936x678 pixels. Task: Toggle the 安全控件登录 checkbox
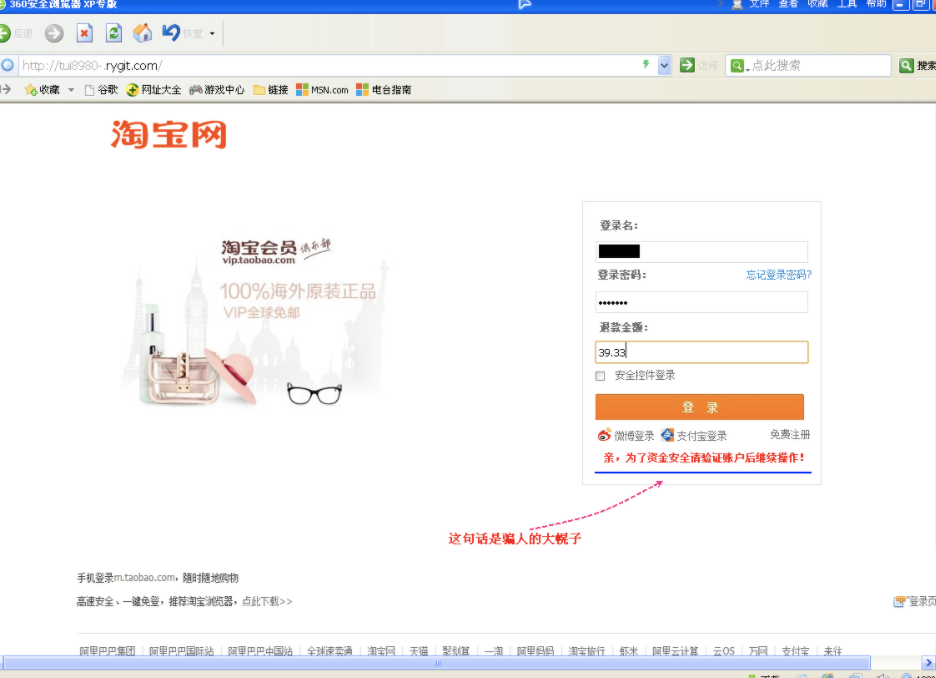point(600,376)
